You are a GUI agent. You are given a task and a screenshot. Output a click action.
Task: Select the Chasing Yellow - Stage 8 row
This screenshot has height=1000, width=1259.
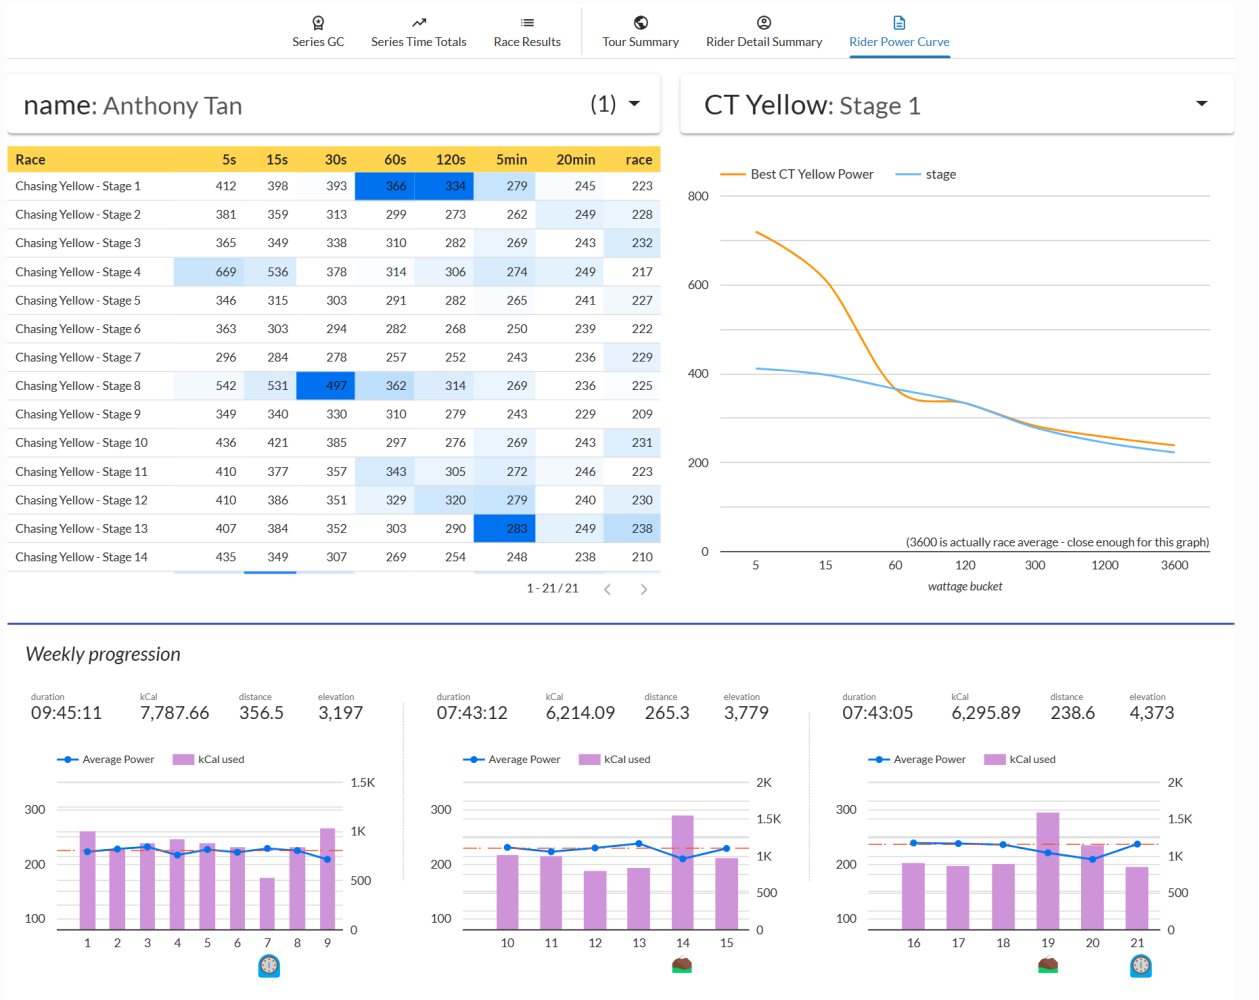point(333,386)
